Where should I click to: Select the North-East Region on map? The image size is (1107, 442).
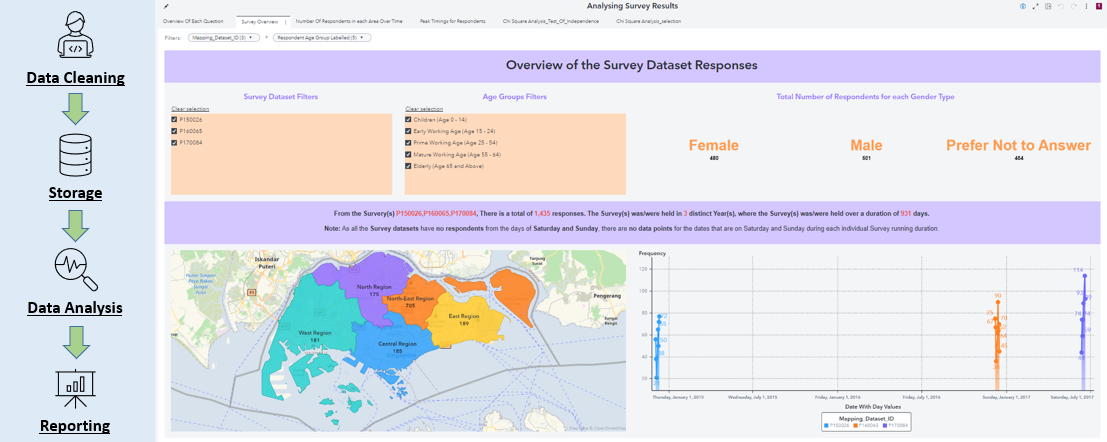[411, 304]
